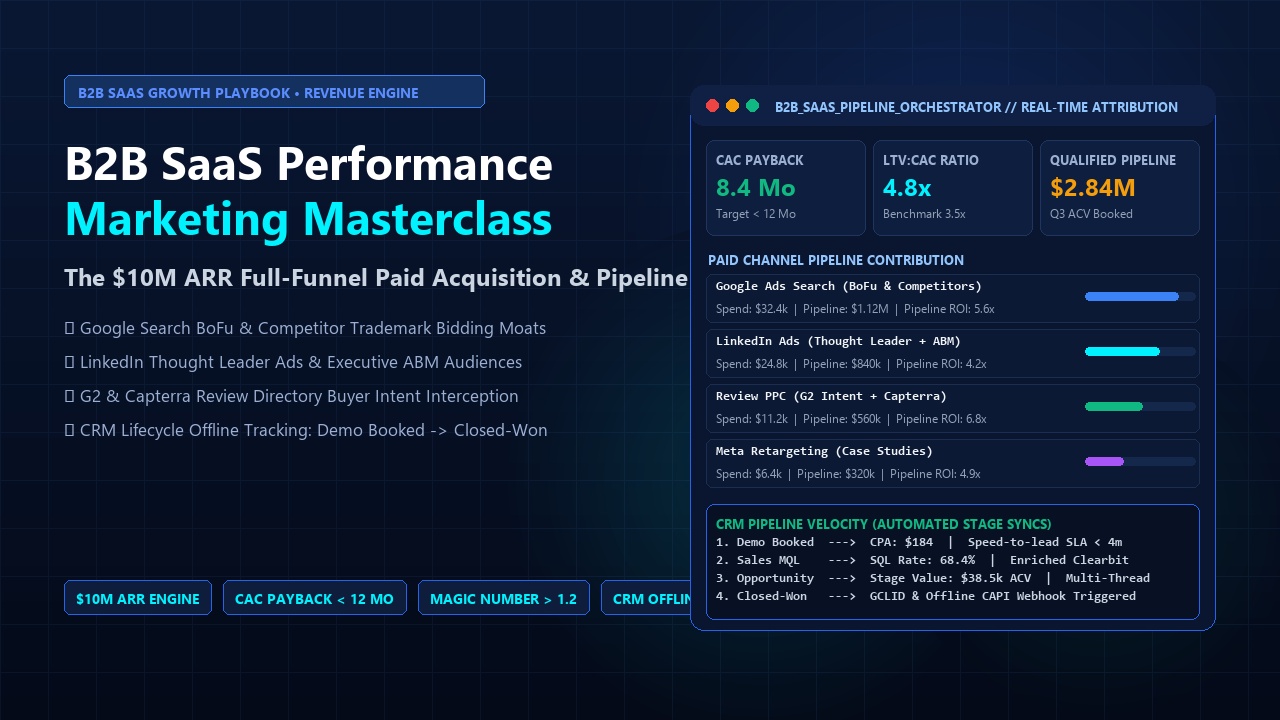Click the green window dot in orchestrator panel
This screenshot has width=1280, height=720.
(x=752, y=106)
